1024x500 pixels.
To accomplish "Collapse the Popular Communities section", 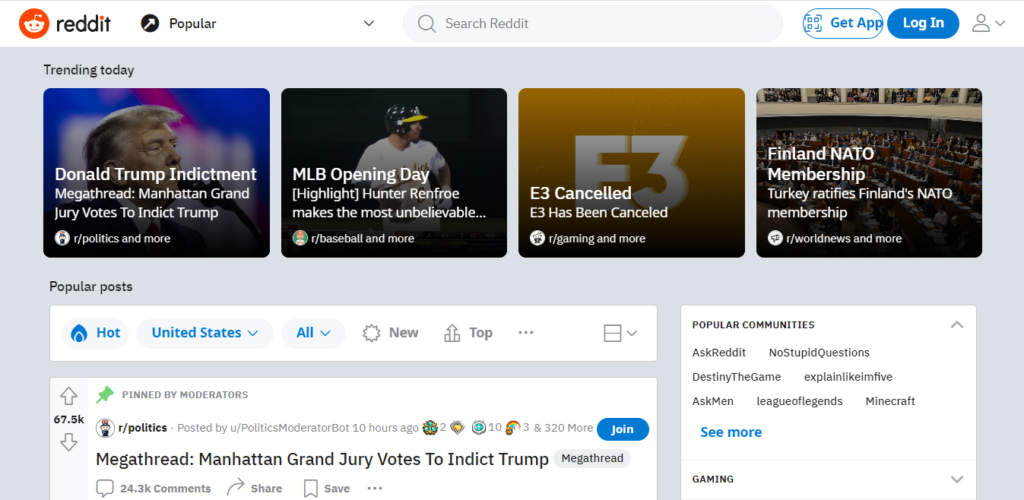I will click(957, 324).
